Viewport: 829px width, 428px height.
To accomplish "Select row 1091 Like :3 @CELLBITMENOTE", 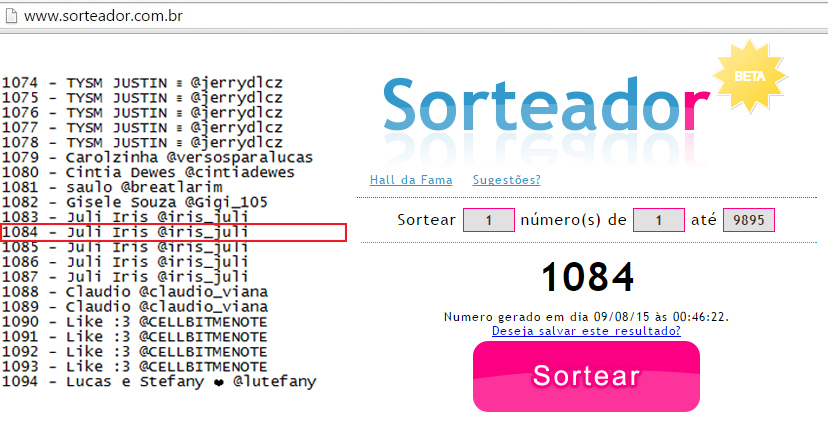I will coord(135,336).
